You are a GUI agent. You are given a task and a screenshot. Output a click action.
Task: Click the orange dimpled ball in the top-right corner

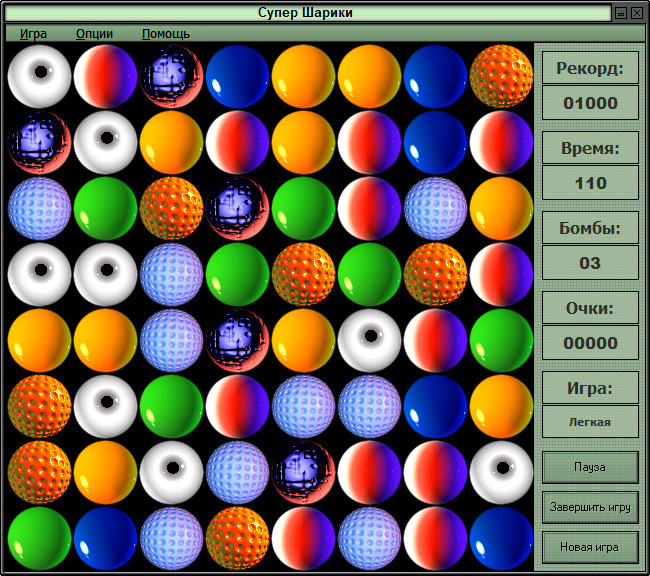click(501, 76)
